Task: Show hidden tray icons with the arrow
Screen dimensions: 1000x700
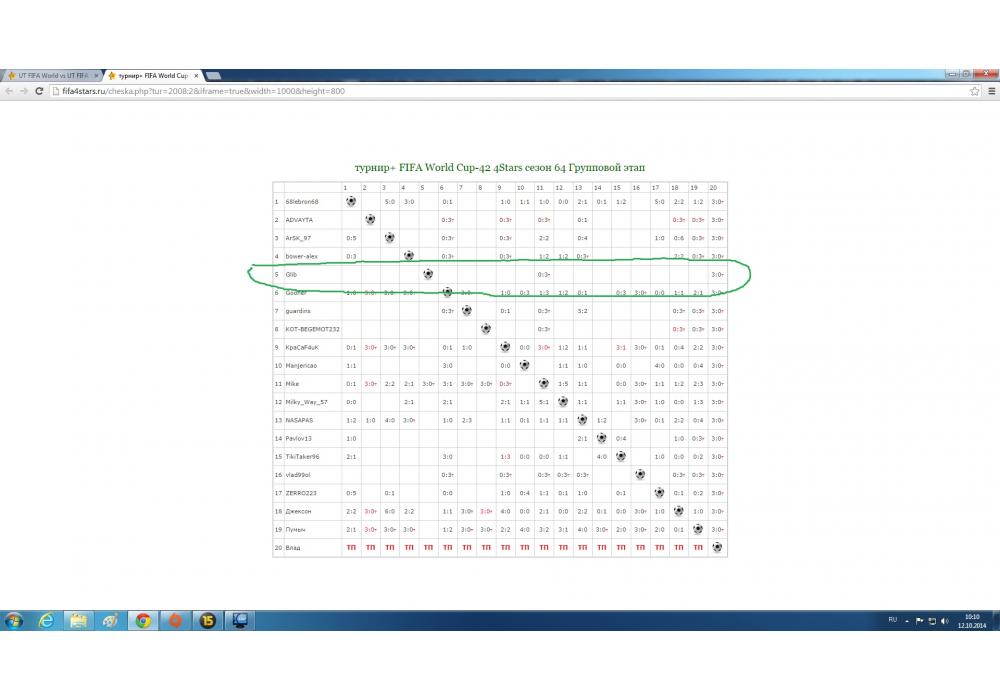Action: coord(908,621)
